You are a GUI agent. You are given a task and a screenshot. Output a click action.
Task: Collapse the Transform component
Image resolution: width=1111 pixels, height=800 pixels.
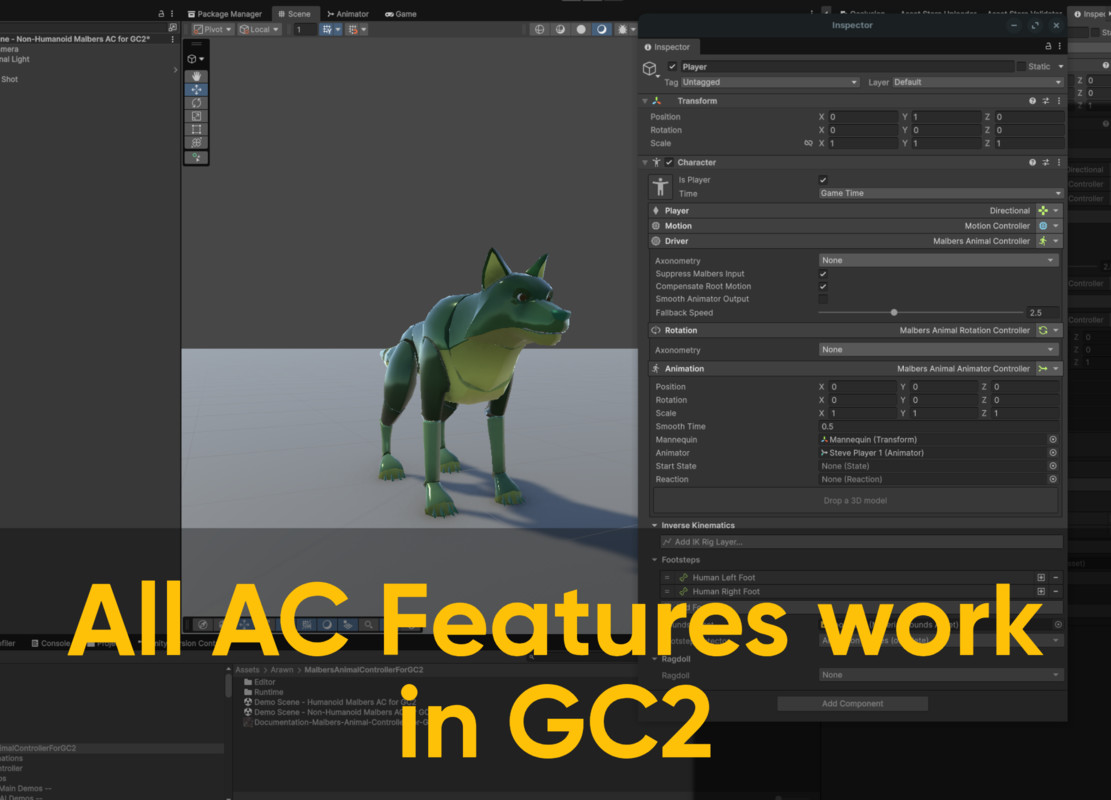[645, 100]
